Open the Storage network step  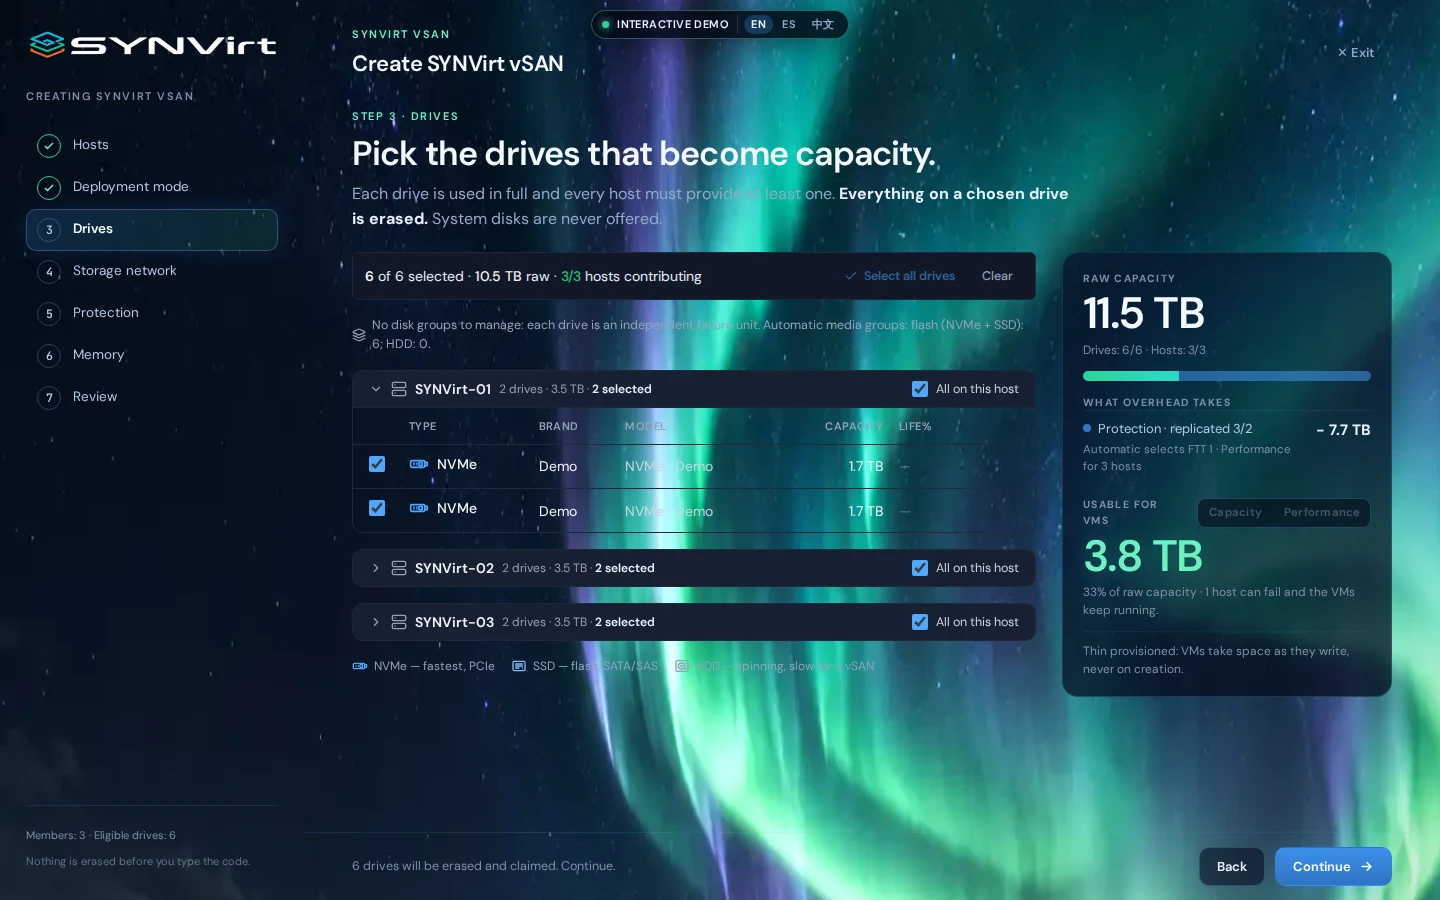[x=152, y=272]
